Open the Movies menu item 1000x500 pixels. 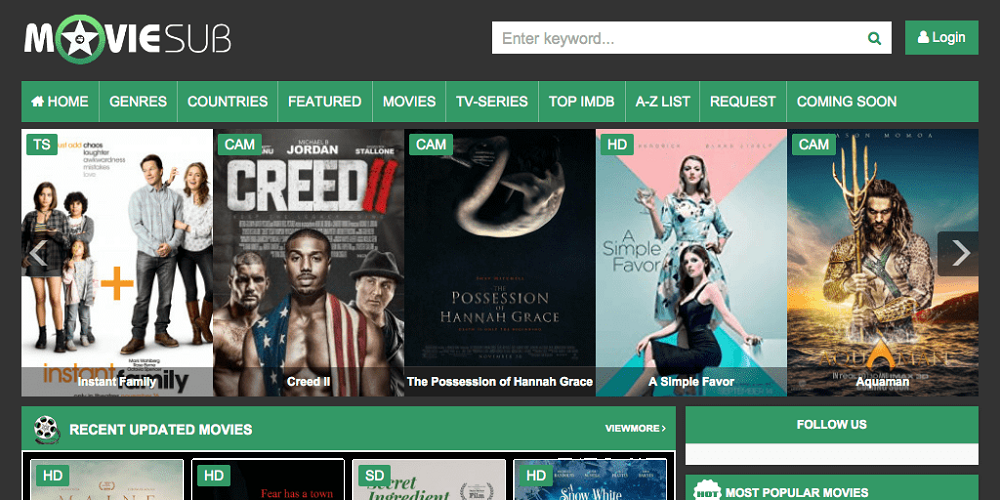point(409,101)
